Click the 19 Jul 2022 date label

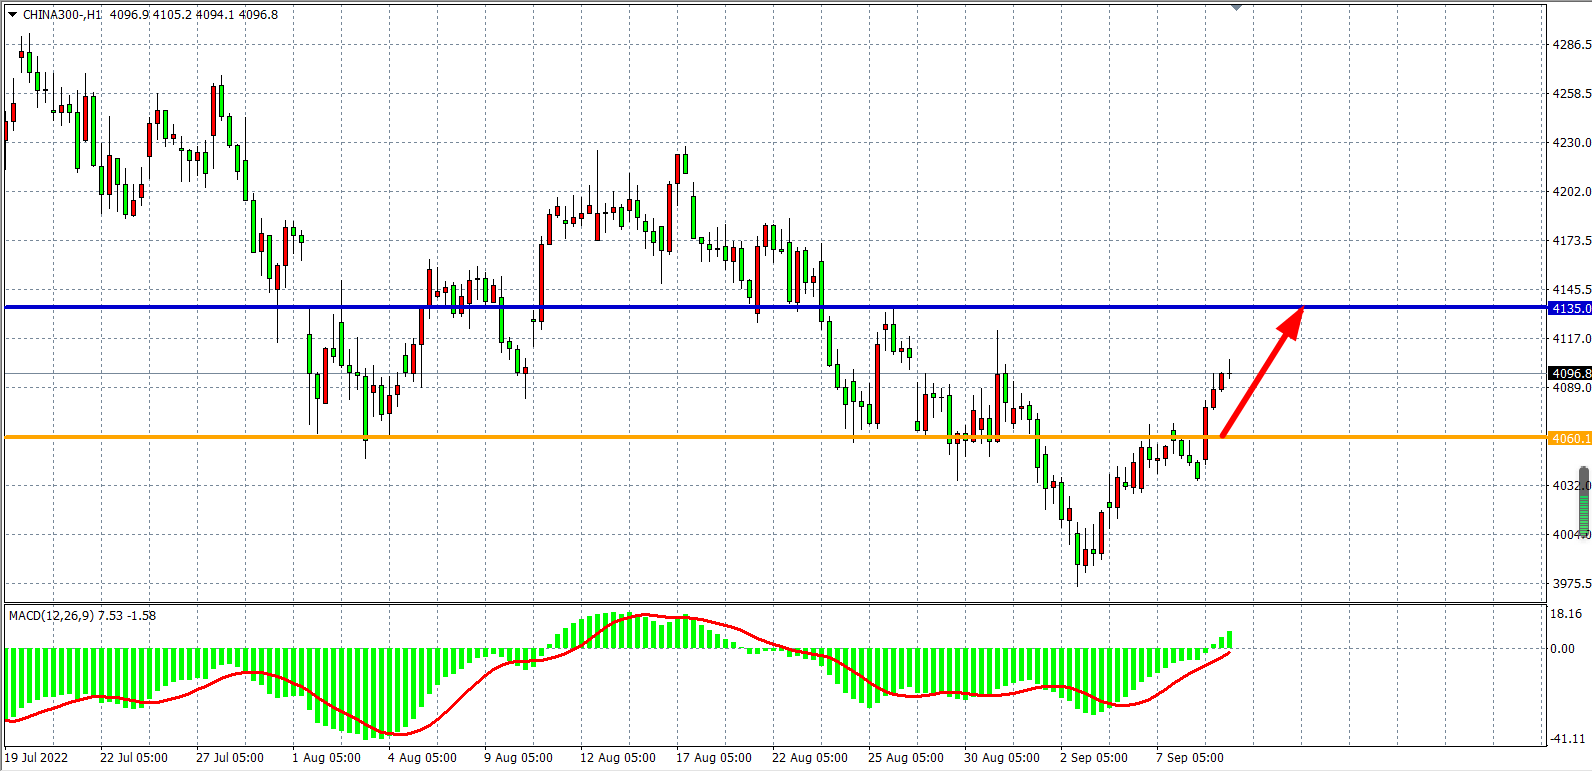pos(37,758)
